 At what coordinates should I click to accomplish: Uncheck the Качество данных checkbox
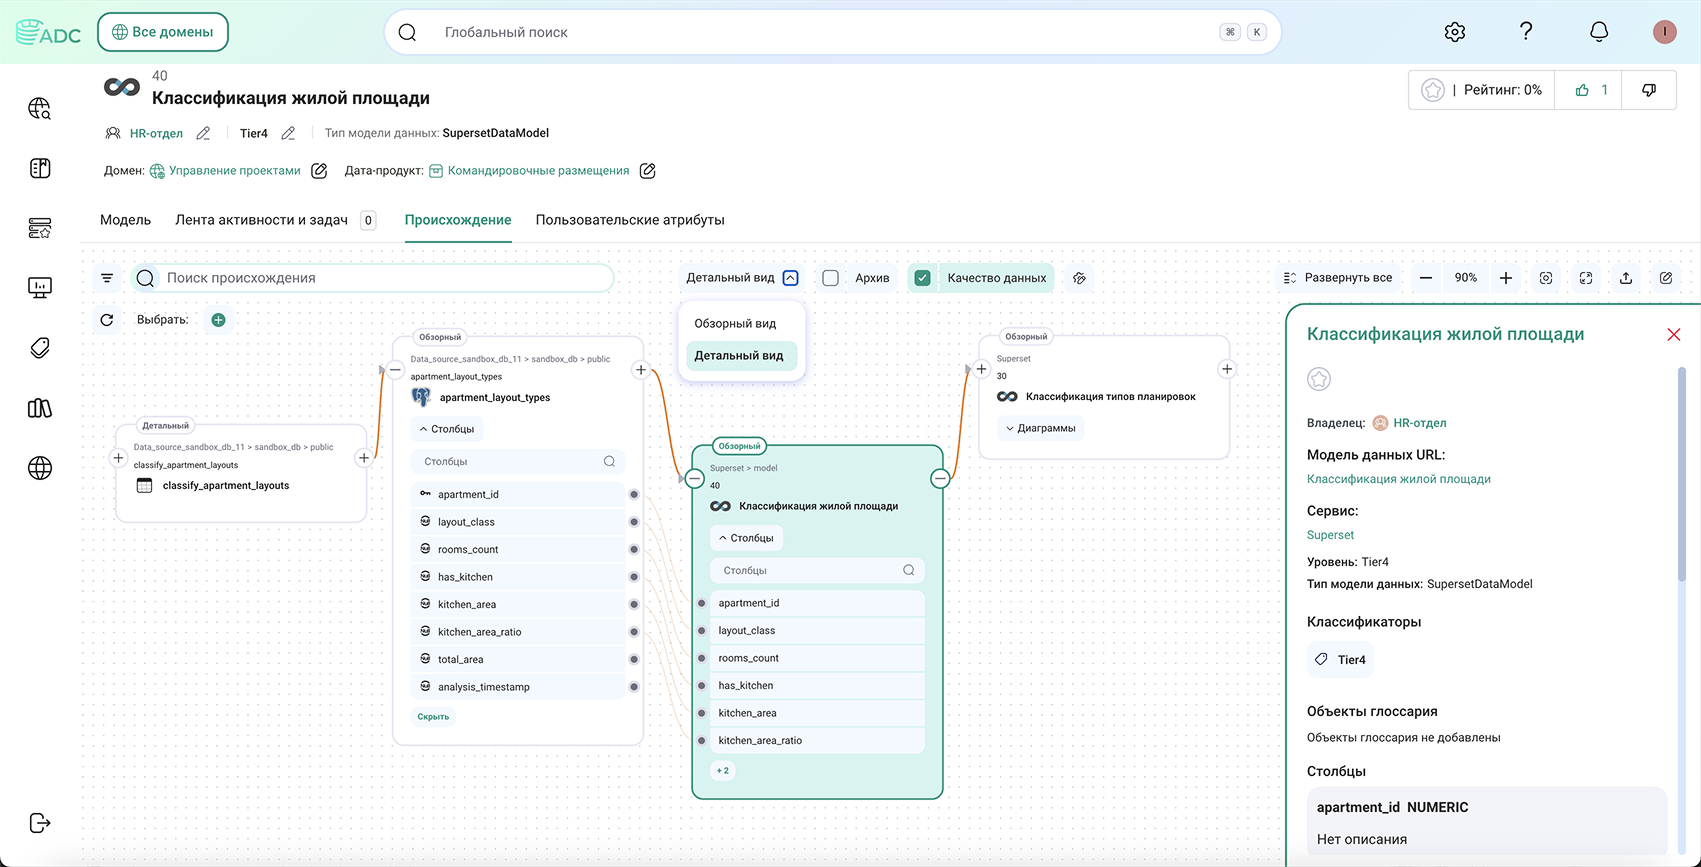click(x=923, y=278)
